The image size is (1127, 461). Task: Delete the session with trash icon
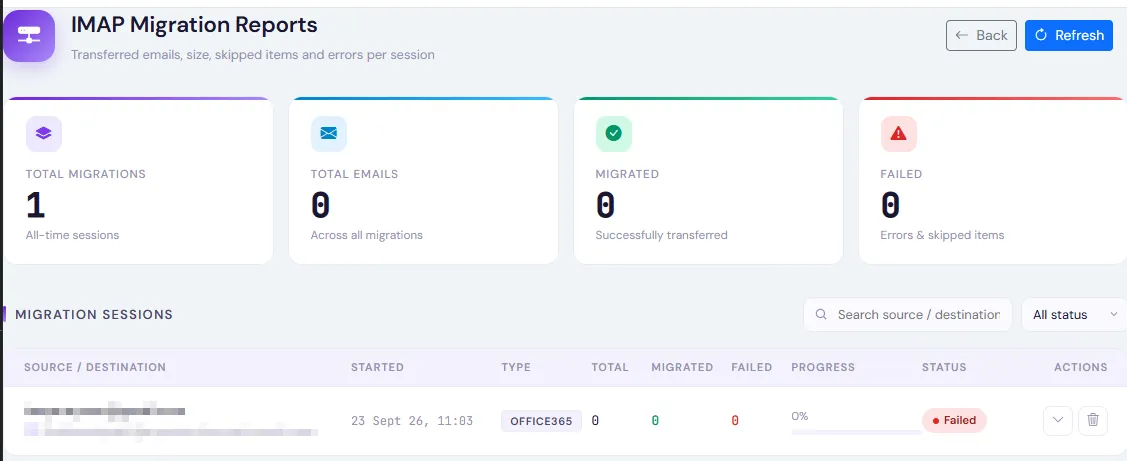click(x=1092, y=421)
